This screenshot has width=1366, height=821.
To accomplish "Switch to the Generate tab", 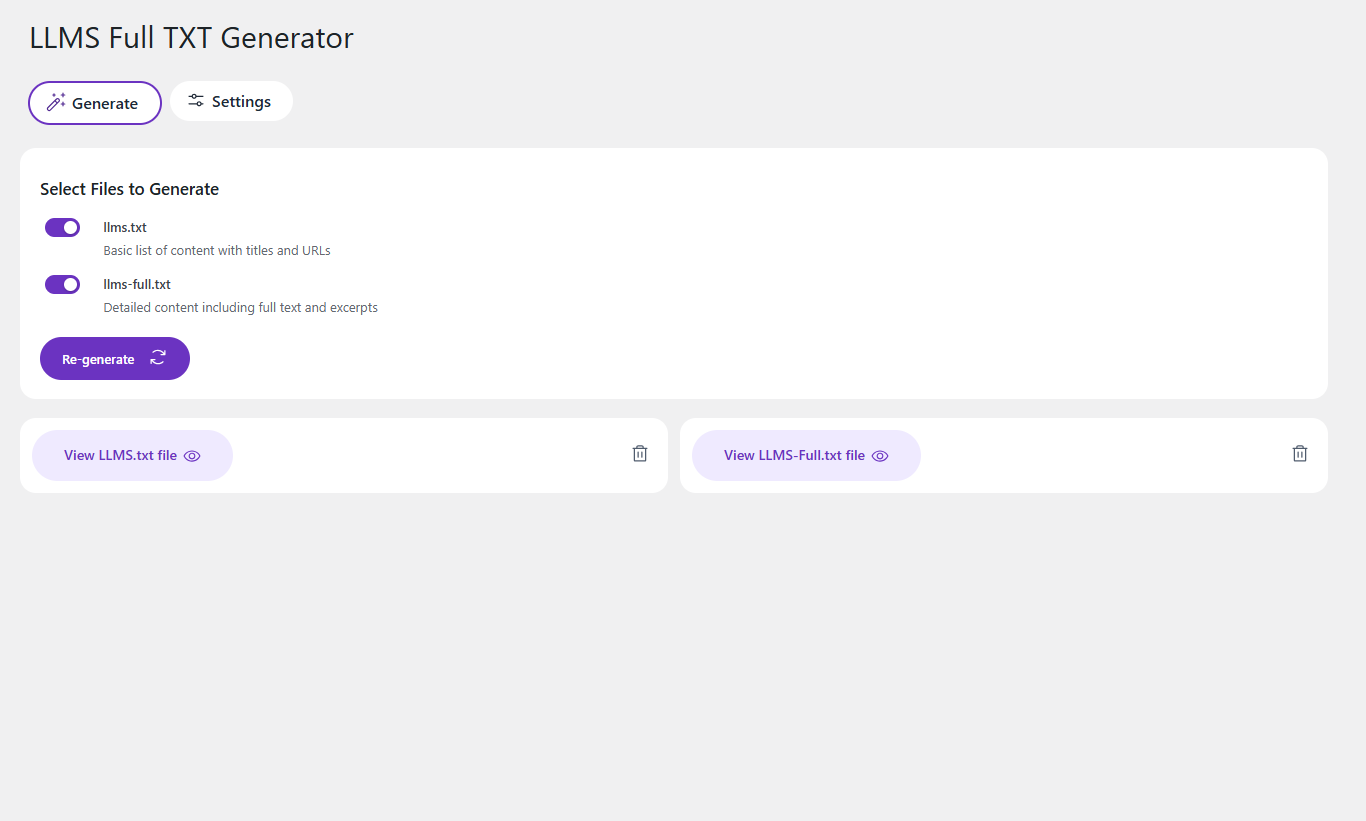I will coord(95,103).
